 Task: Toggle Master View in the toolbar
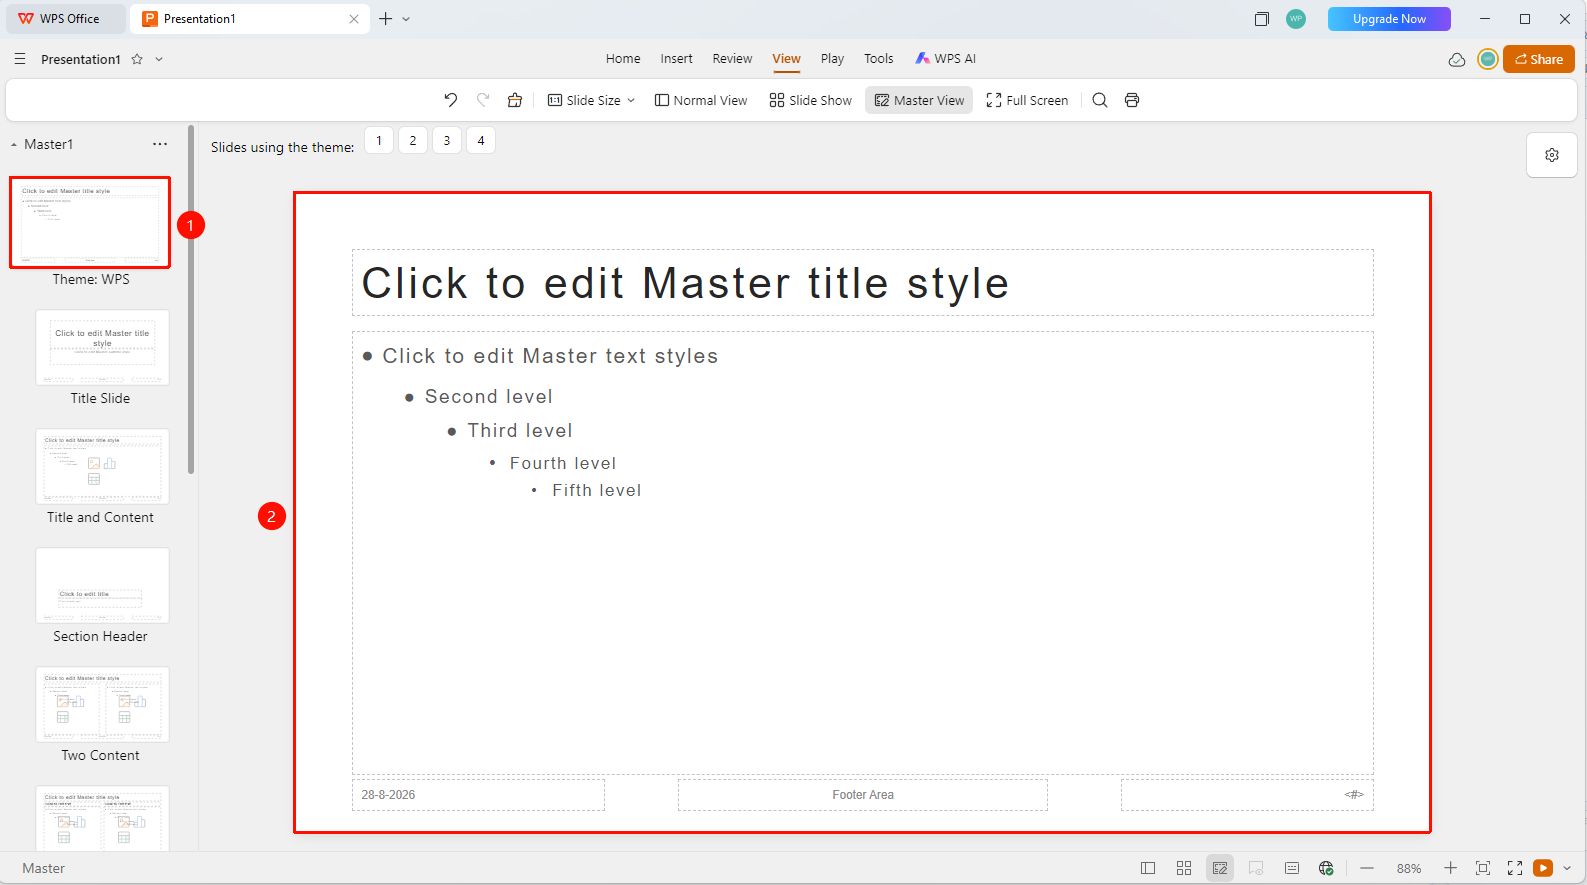click(x=919, y=100)
